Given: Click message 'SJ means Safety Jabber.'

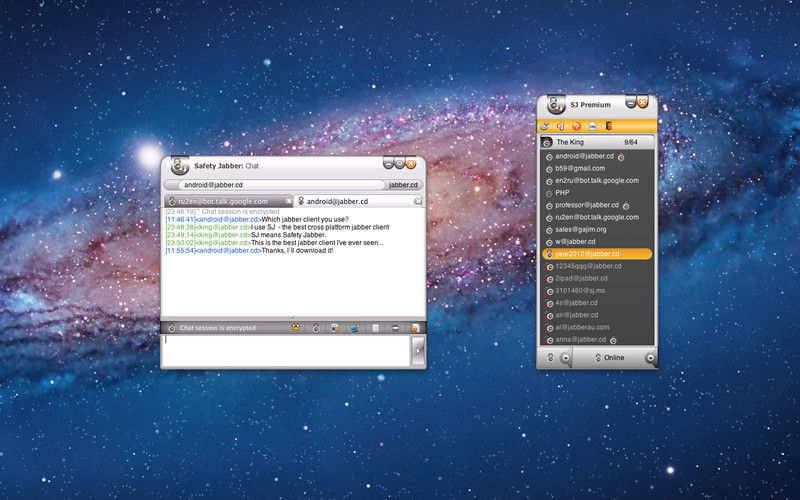Looking at the screenshot, I should coord(288,235).
